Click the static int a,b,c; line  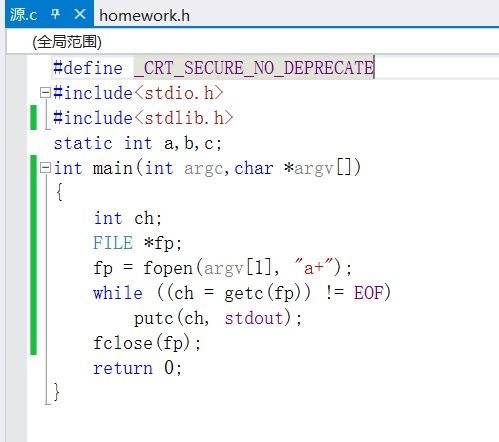(138, 143)
